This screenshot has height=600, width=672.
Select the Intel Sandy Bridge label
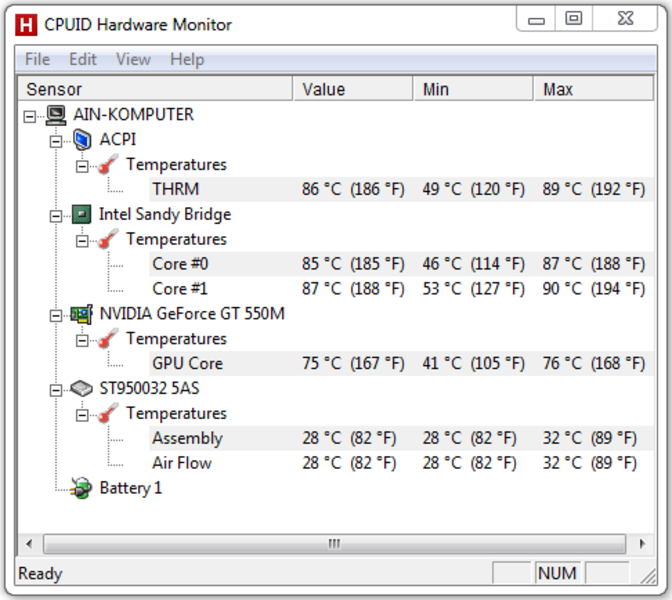point(165,214)
